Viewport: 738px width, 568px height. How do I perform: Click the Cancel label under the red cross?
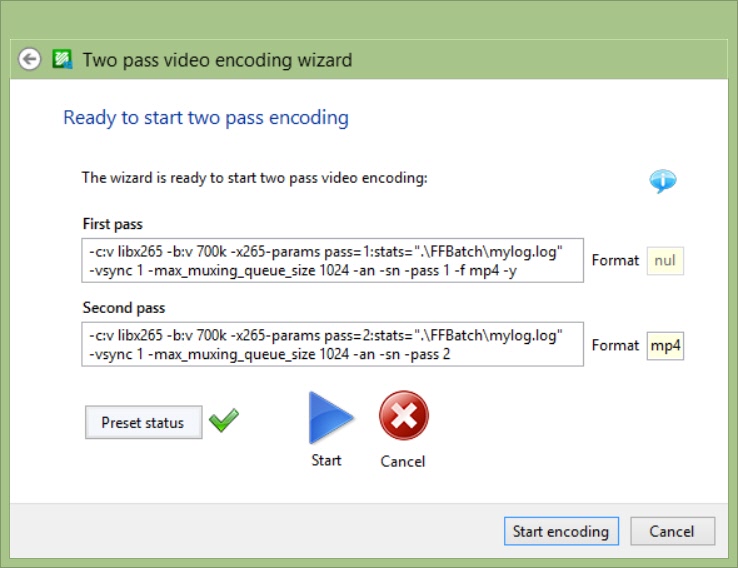tap(403, 461)
